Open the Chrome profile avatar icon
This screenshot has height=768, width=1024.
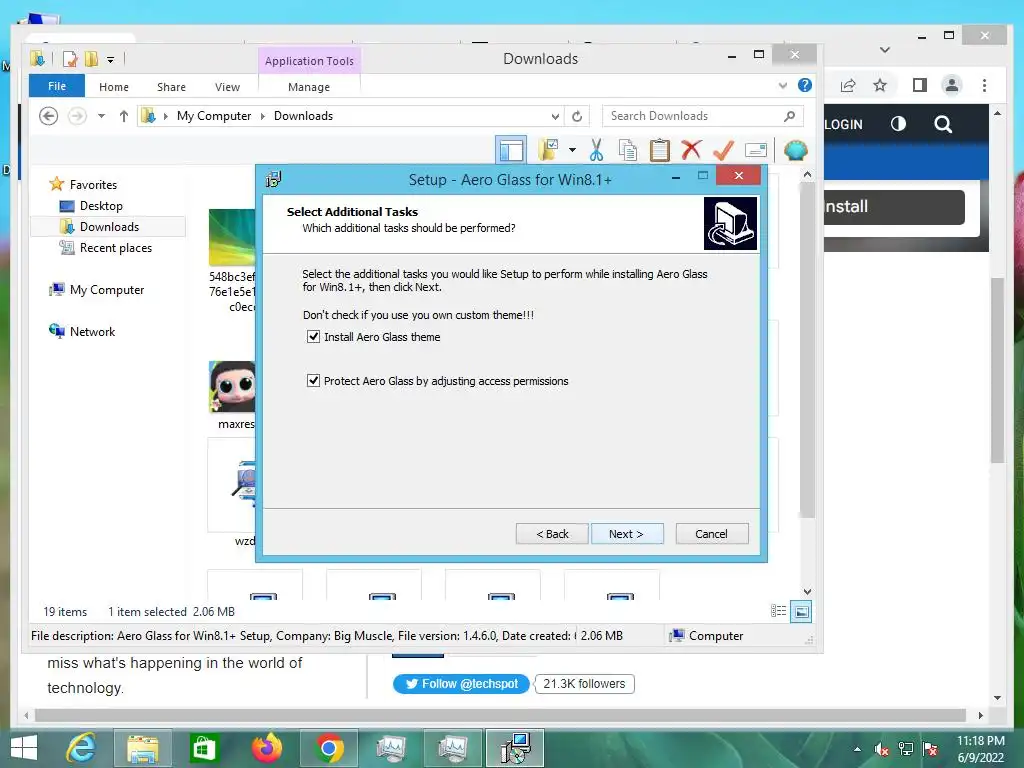[x=952, y=86]
